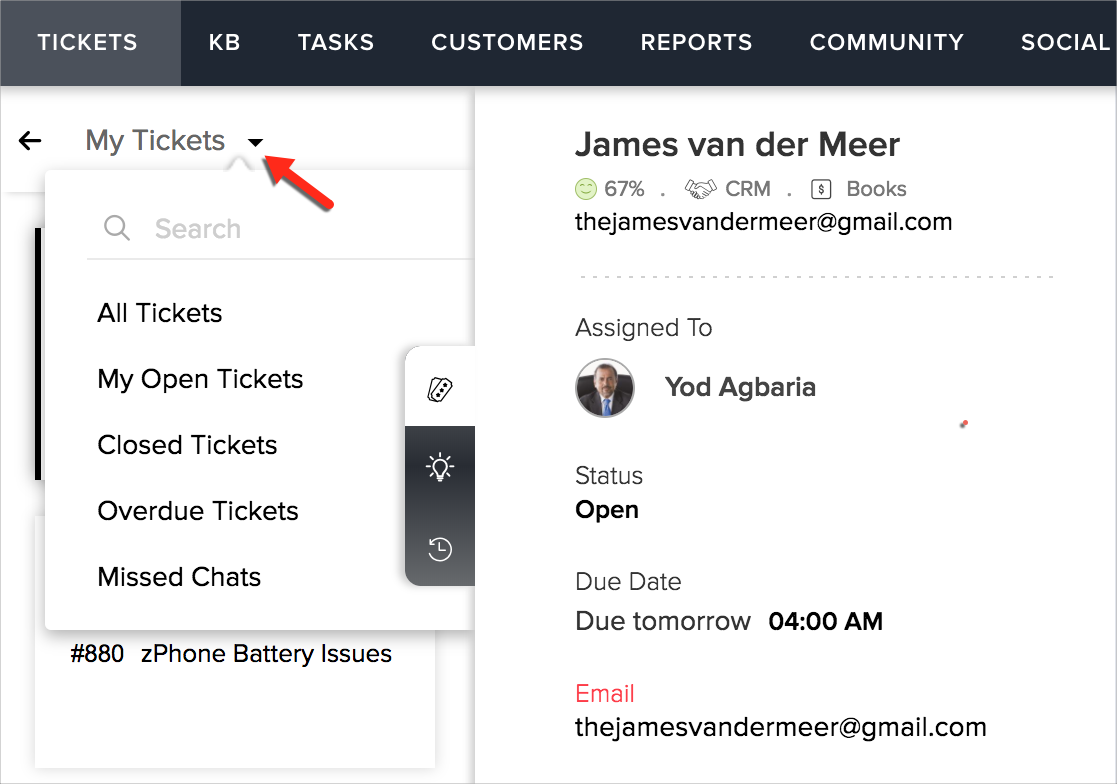Click the CRM handshake icon
1117x784 pixels.
(700, 189)
